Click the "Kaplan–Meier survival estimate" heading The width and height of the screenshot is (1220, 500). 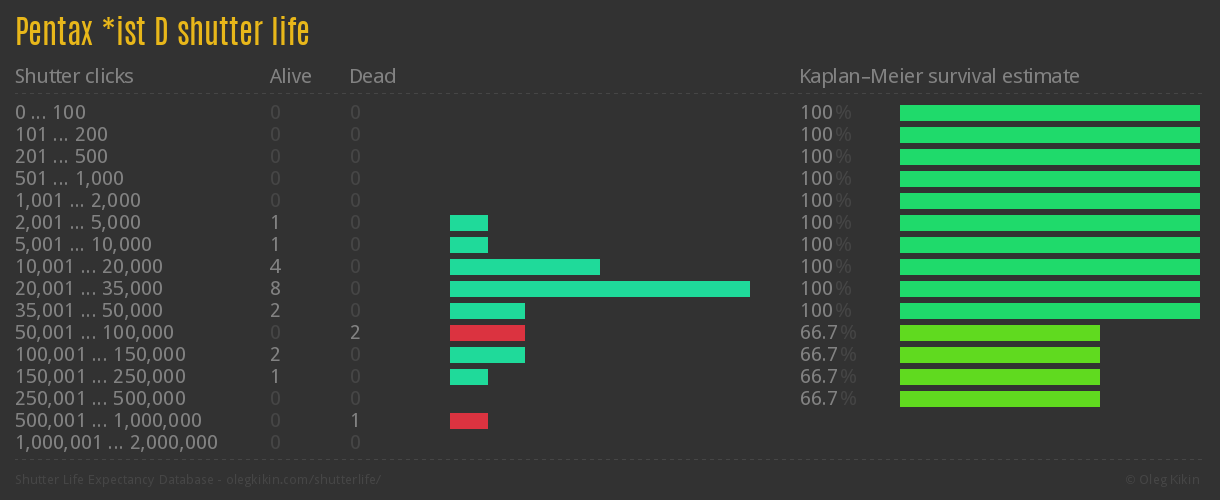click(x=939, y=76)
